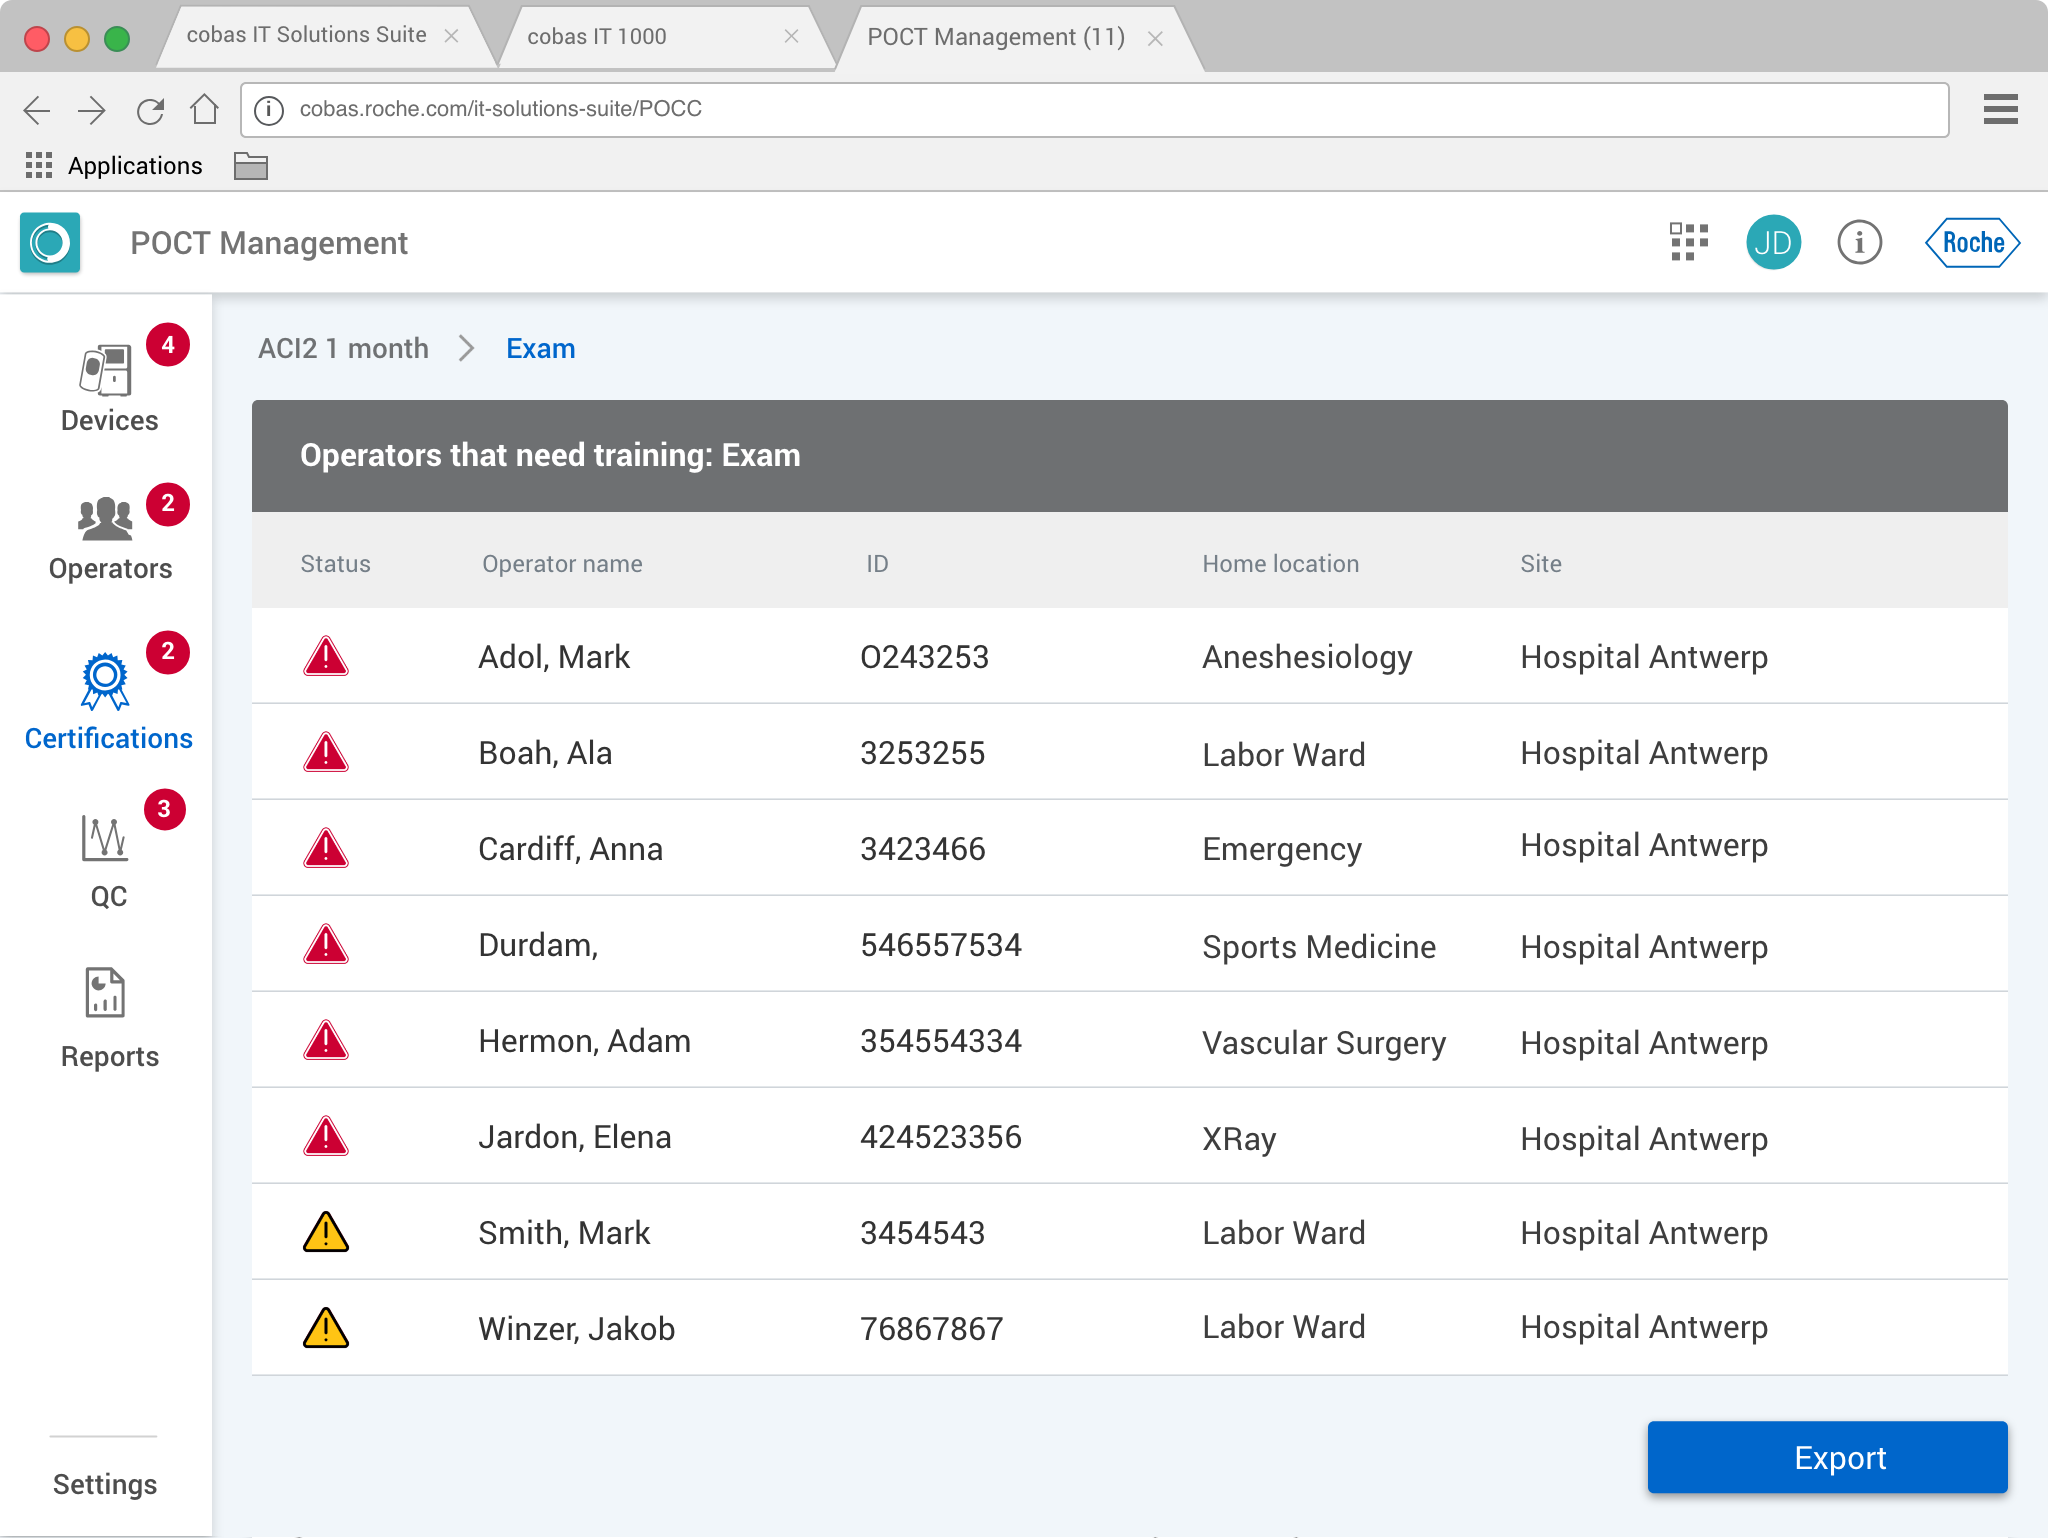The image size is (2048, 1538).
Task: Click the information icon in app header
Action: [x=1859, y=243]
